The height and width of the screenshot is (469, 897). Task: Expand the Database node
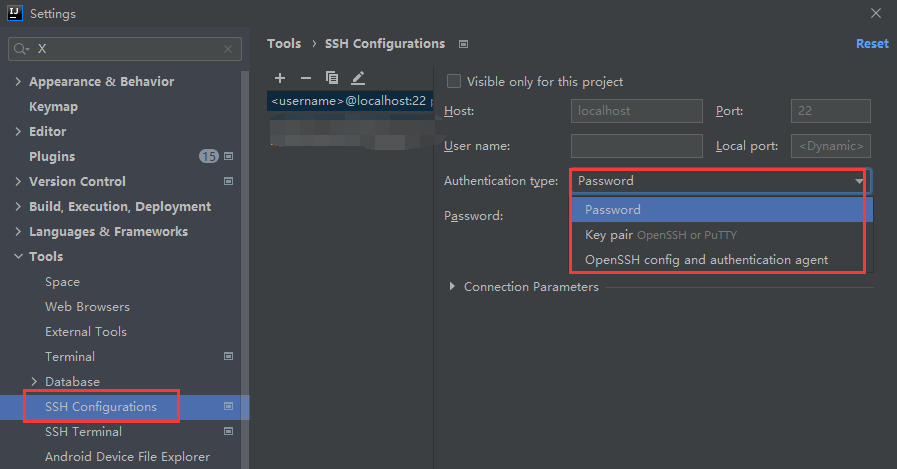(x=34, y=381)
